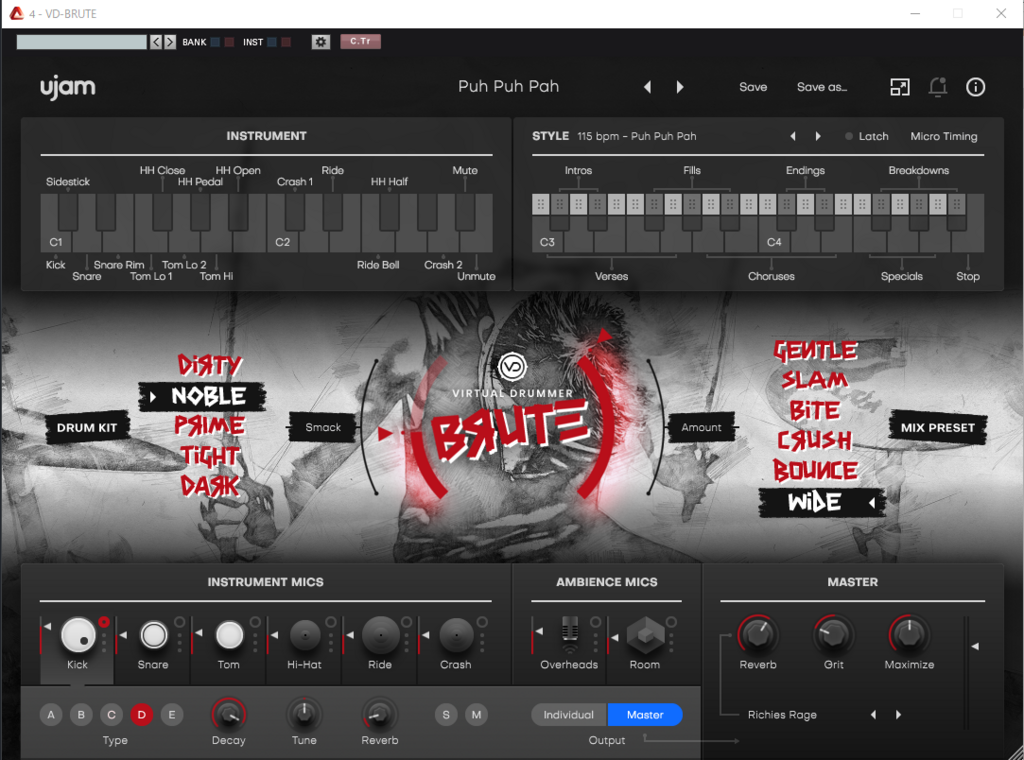Click the Save preset button

753,87
